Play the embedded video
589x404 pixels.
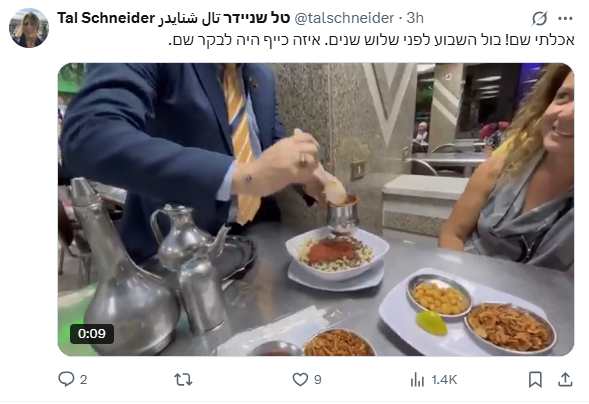316,209
